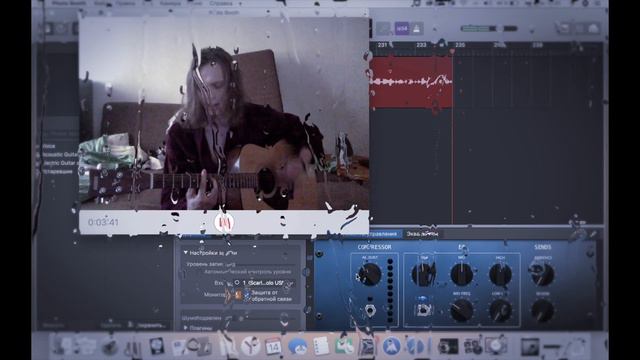Image resolution: width=640 pixels, height=360 pixels.
Task: Select the Acoustic Guitar library item
Action: tap(59, 155)
